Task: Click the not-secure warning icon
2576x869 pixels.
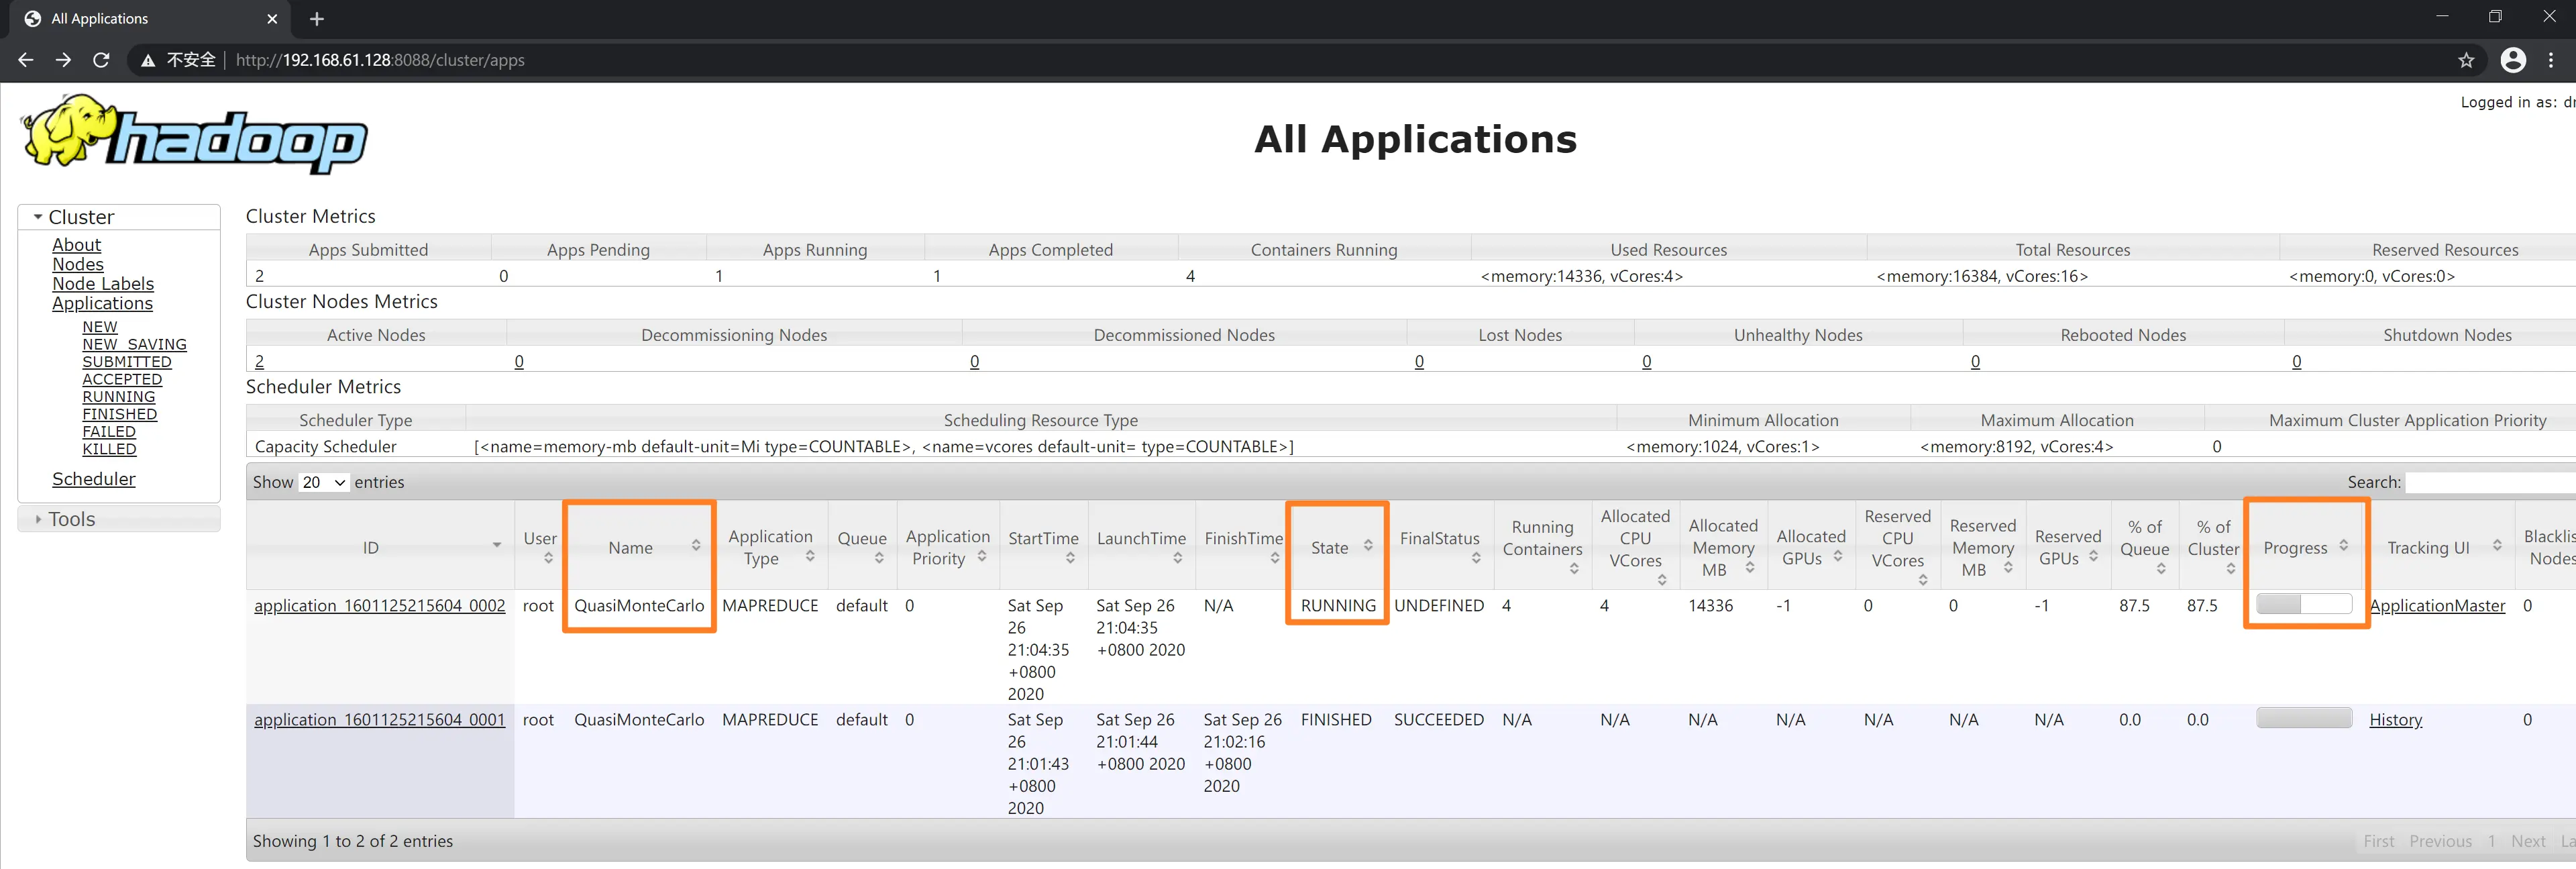Action: (148, 60)
